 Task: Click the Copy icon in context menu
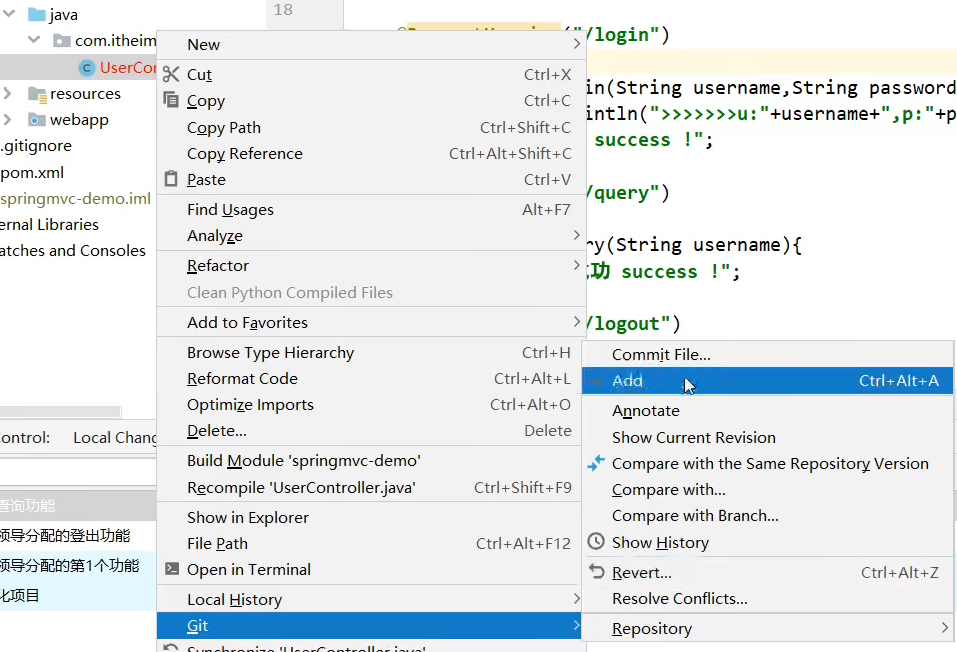pos(171,100)
